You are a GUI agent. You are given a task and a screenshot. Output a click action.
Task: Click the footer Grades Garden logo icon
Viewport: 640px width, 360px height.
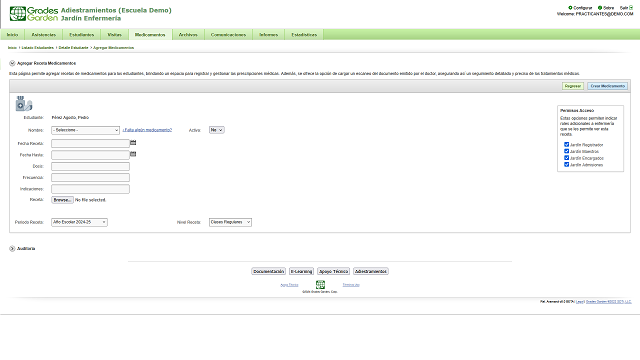pyautogui.click(x=320, y=284)
